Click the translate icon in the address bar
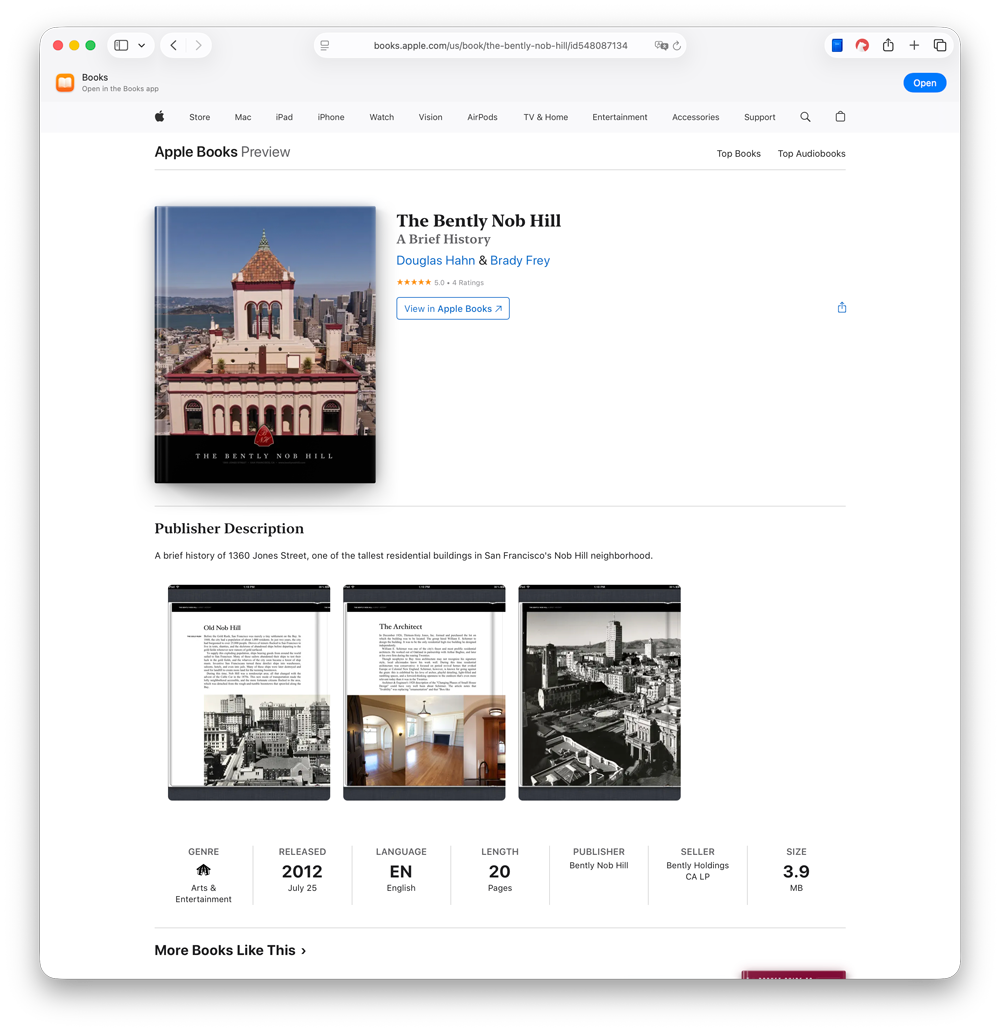 pyautogui.click(x=660, y=46)
